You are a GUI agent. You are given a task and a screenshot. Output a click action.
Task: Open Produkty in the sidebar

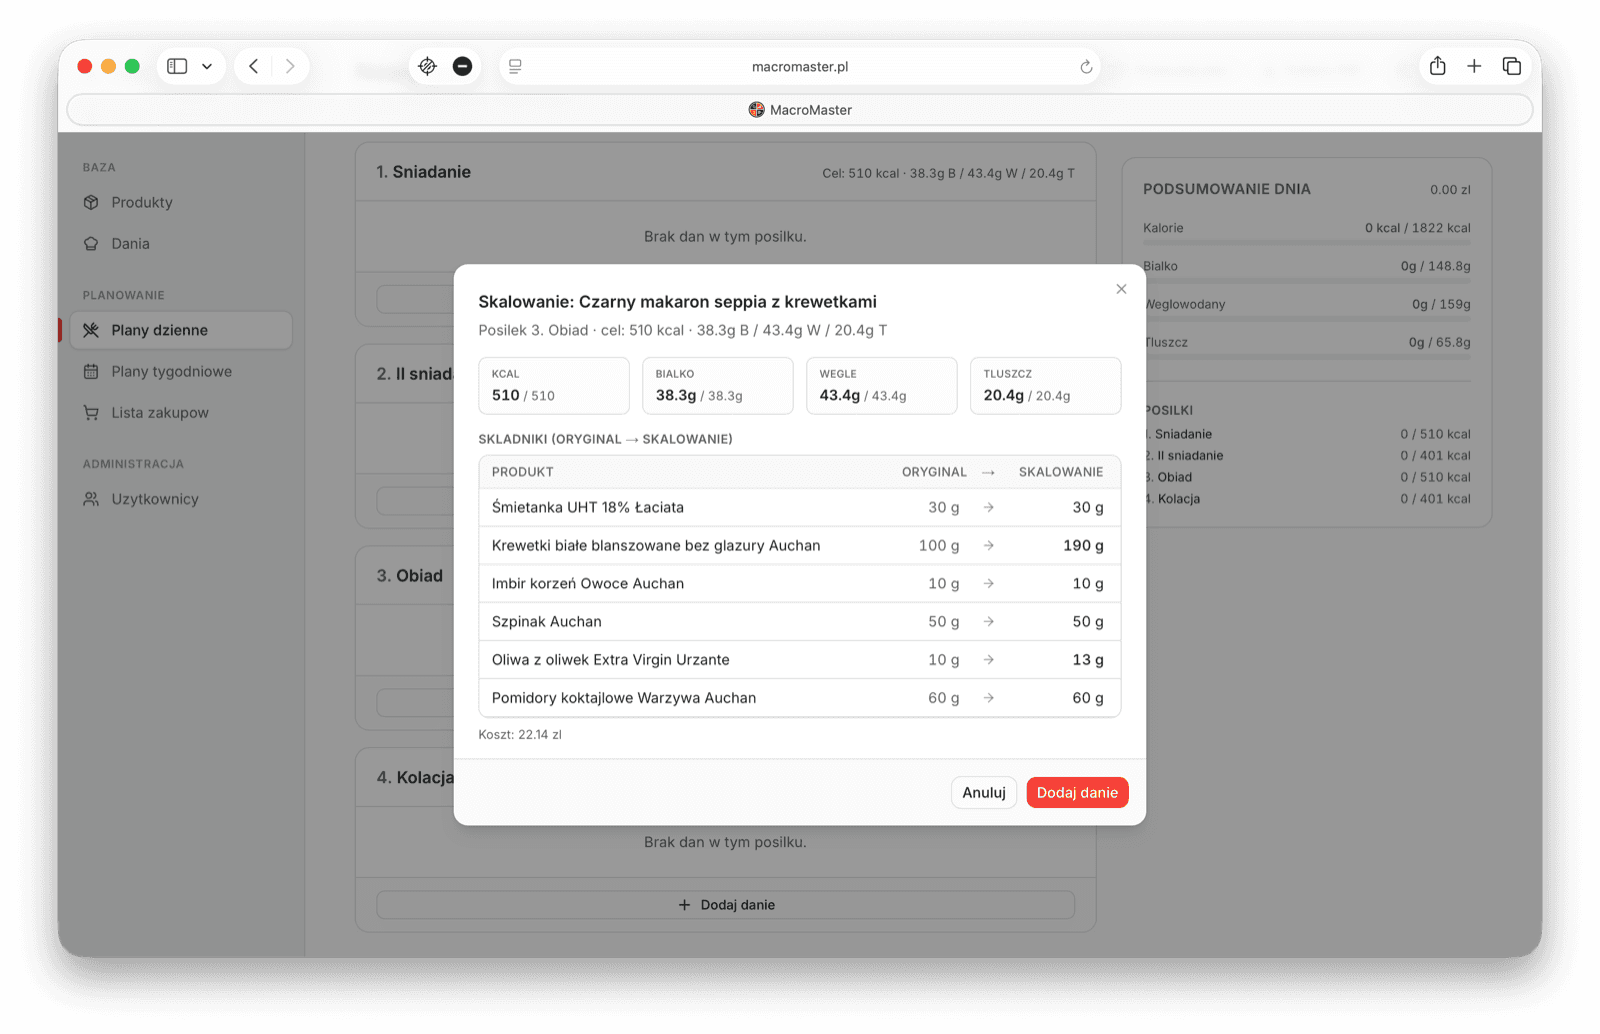point(181,202)
